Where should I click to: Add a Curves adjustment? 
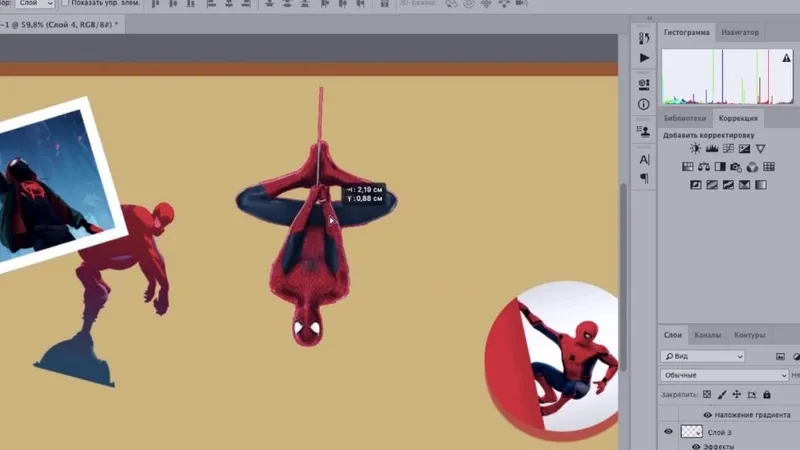coord(728,148)
